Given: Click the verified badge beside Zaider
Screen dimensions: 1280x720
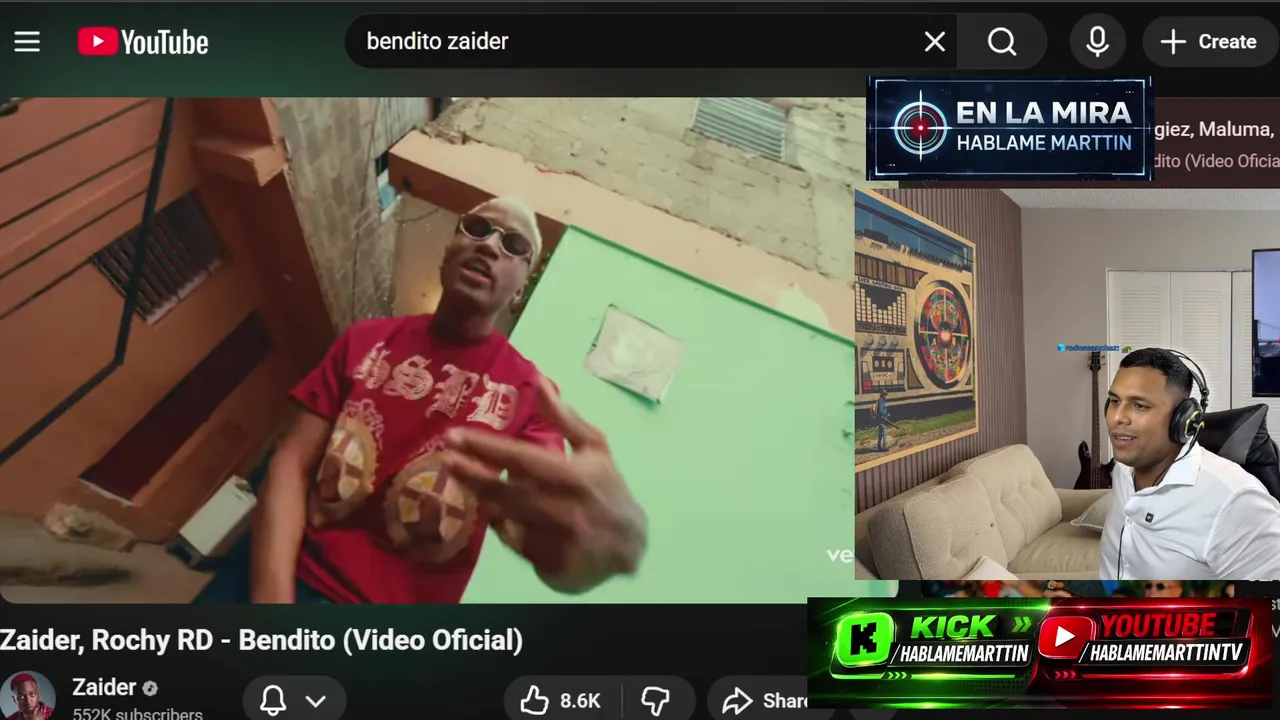Looking at the screenshot, I should [150, 688].
